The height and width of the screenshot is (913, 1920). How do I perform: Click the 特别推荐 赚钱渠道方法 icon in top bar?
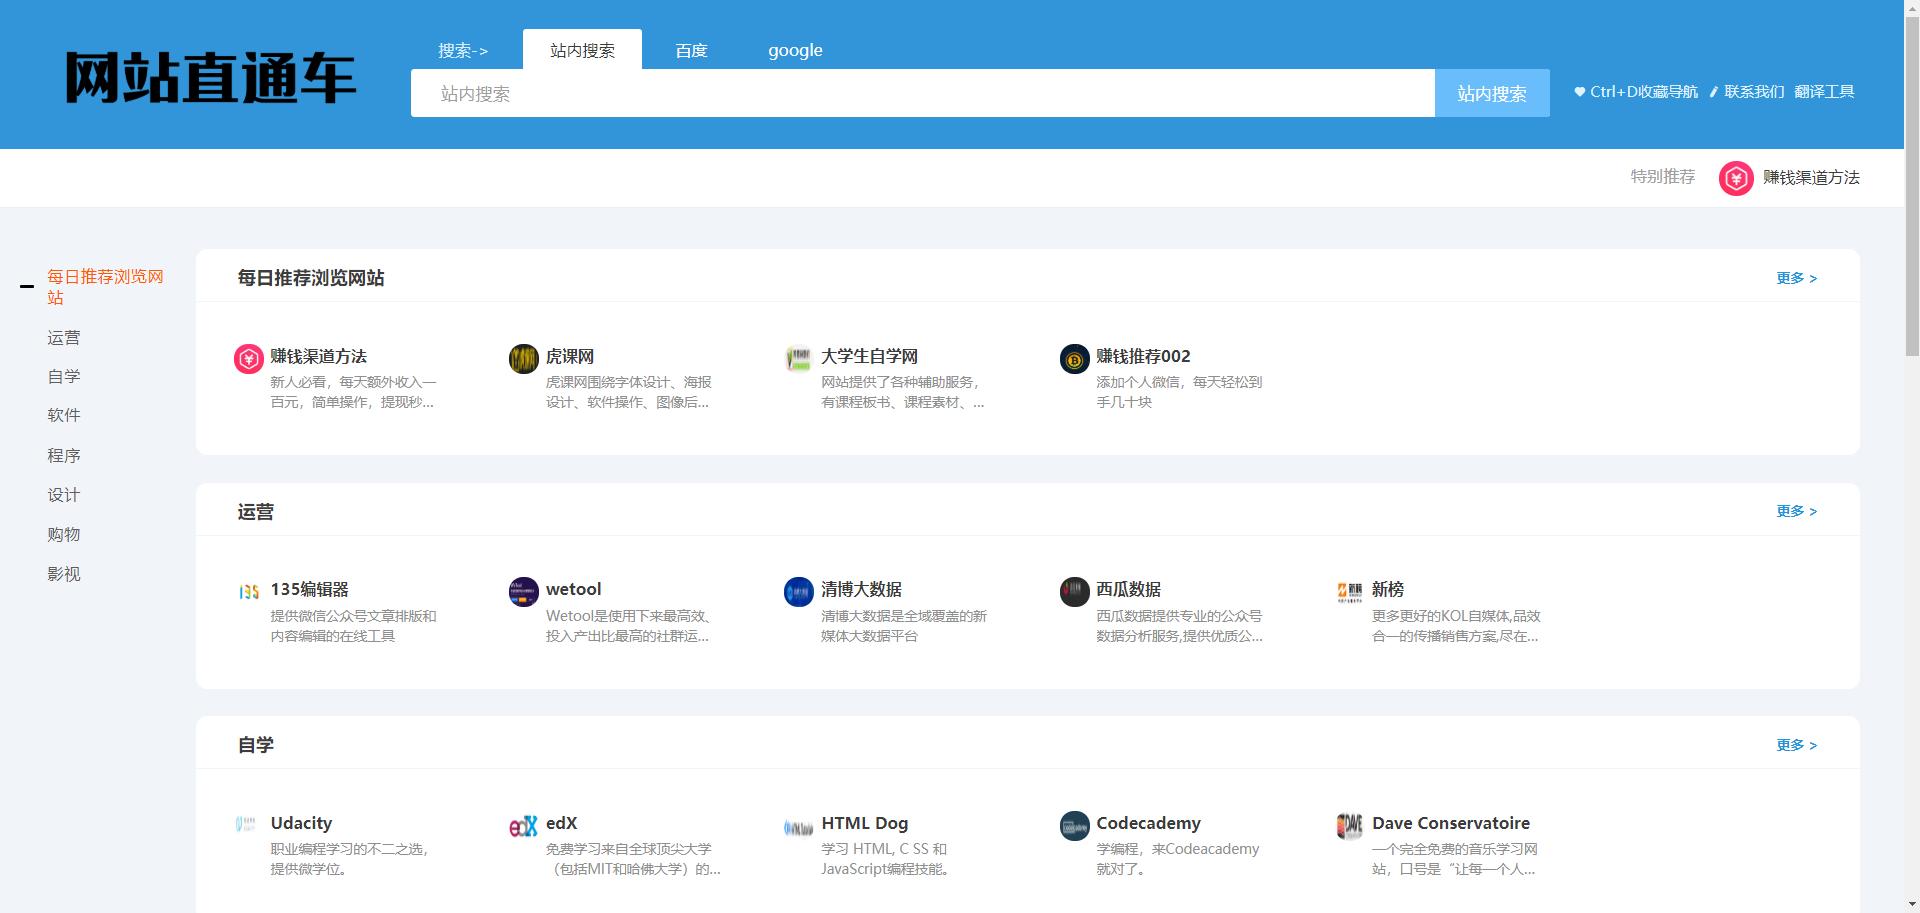pyautogui.click(x=1735, y=178)
